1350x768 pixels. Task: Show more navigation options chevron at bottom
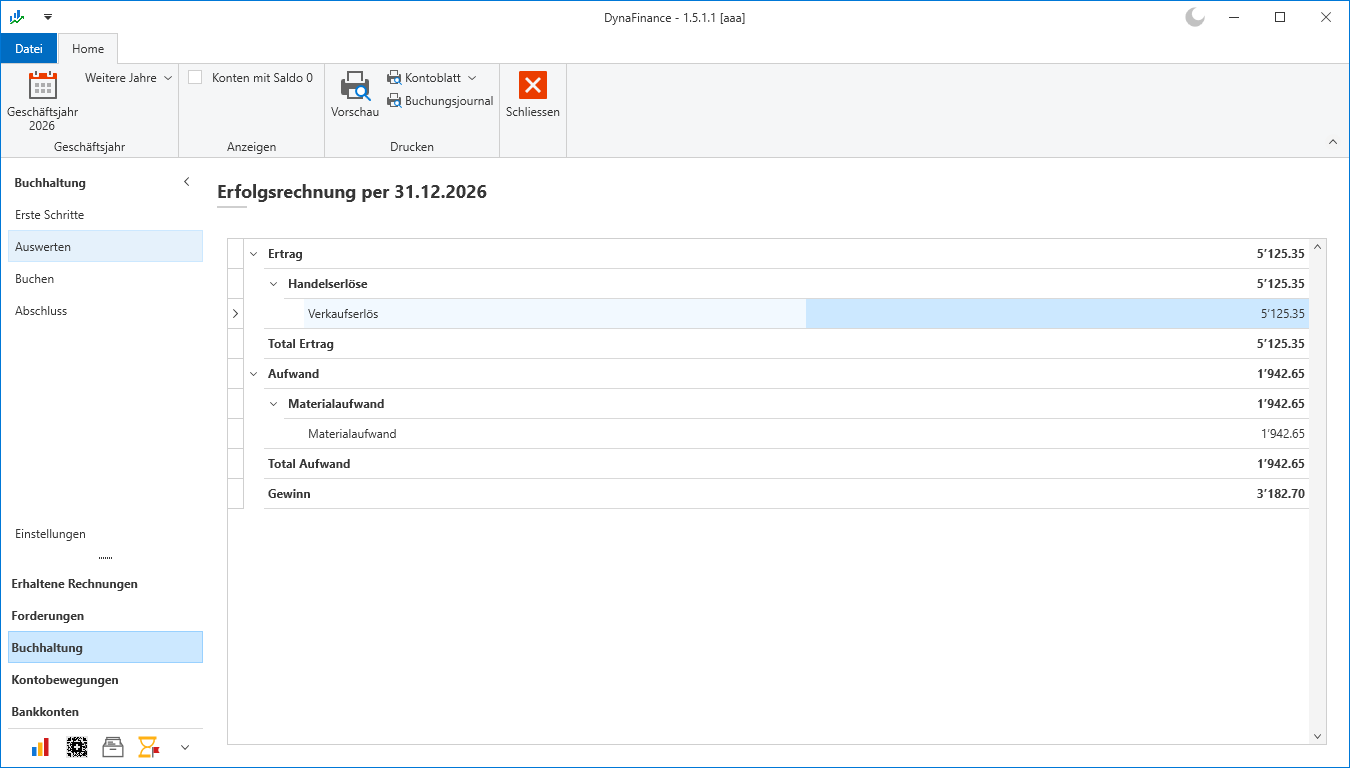185,747
